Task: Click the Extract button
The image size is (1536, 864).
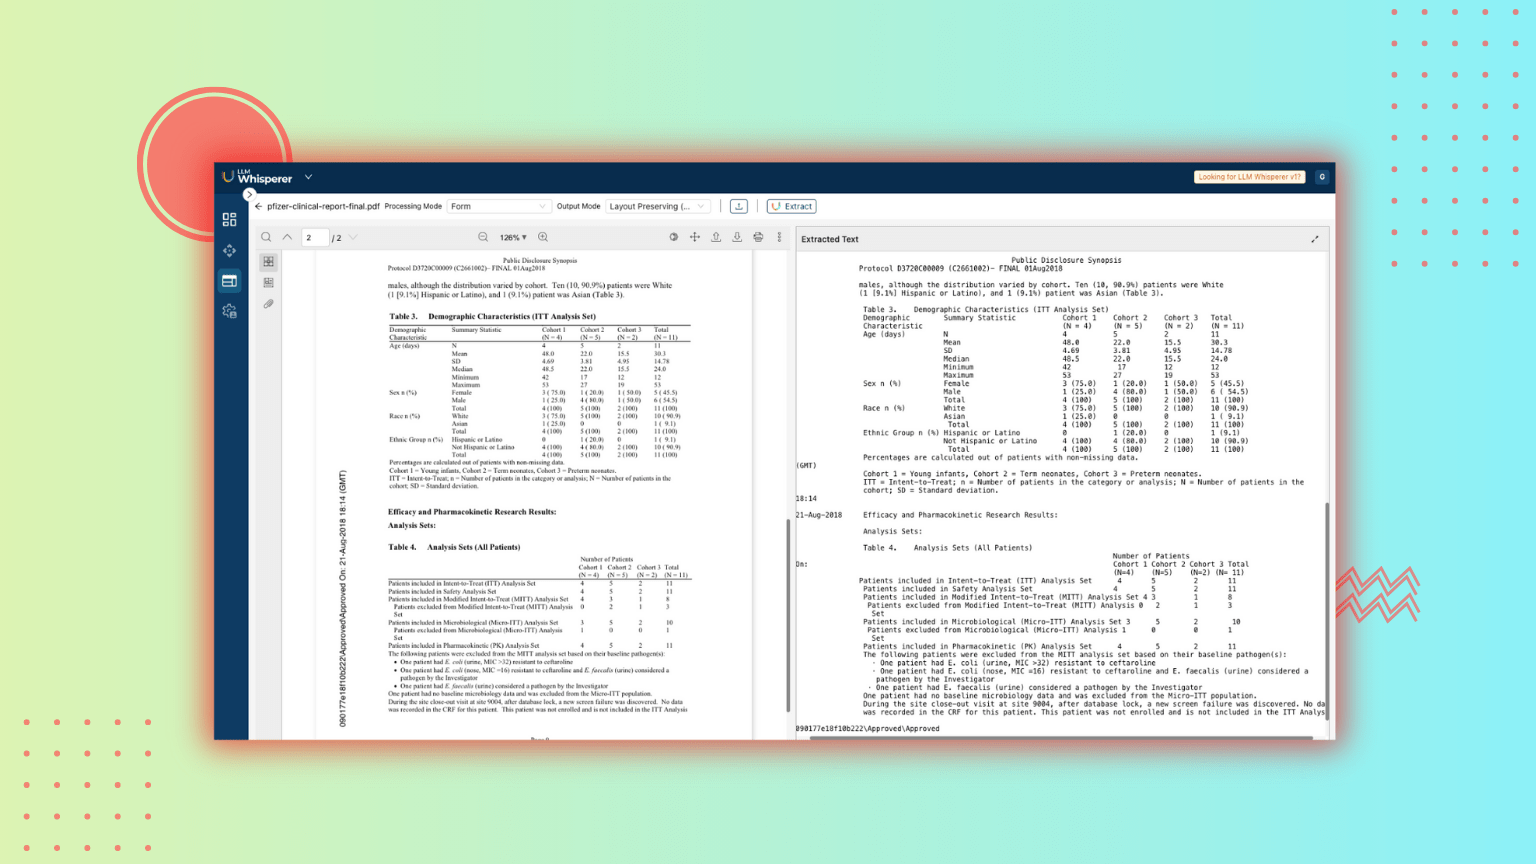Action: coord(792,206)
